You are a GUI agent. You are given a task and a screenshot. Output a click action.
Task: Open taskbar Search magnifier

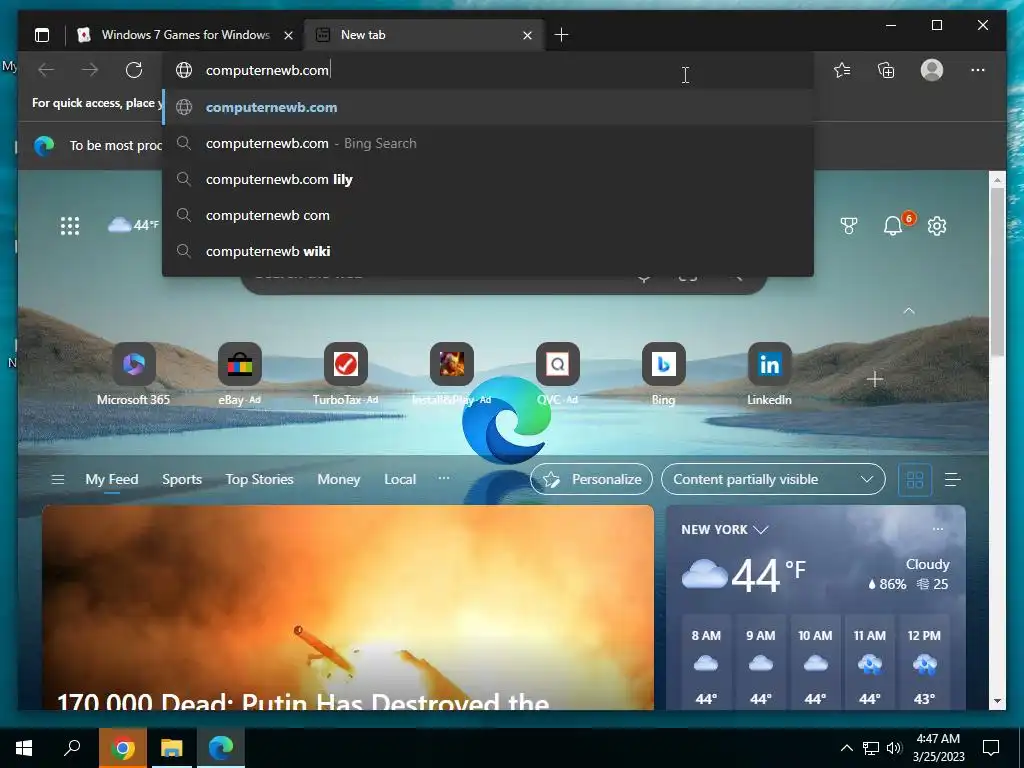tap(72, 748)
